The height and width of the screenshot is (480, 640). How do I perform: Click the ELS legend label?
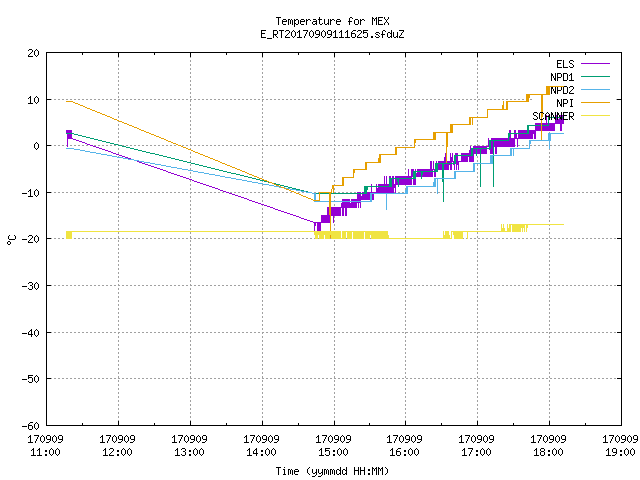click(x=565, y=64)
